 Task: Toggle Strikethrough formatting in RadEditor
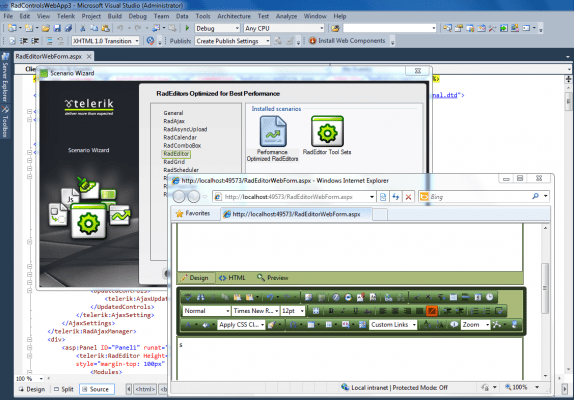(x=368, y=311)
